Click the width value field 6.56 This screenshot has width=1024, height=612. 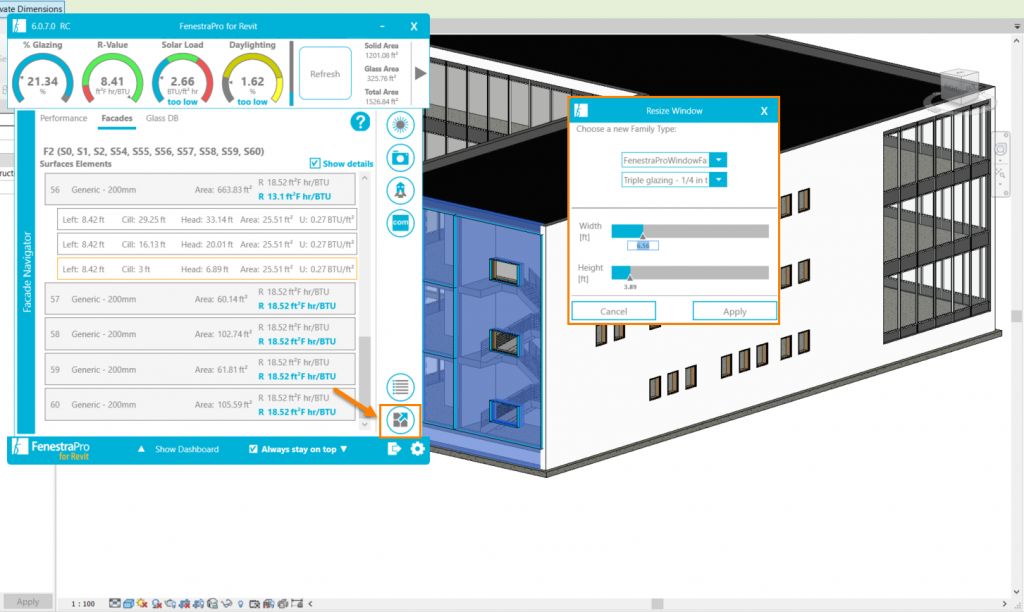pos(643,246)
